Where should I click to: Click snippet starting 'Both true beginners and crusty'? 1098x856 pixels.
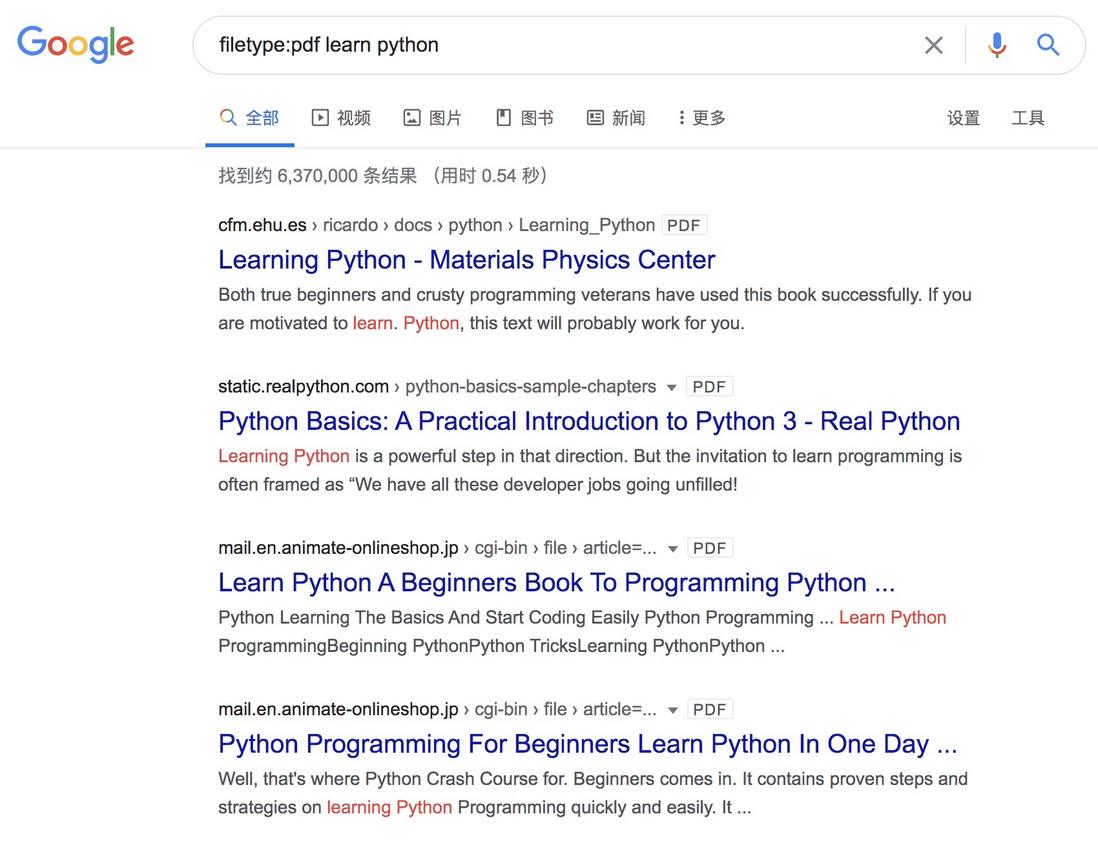coord(595,309)
